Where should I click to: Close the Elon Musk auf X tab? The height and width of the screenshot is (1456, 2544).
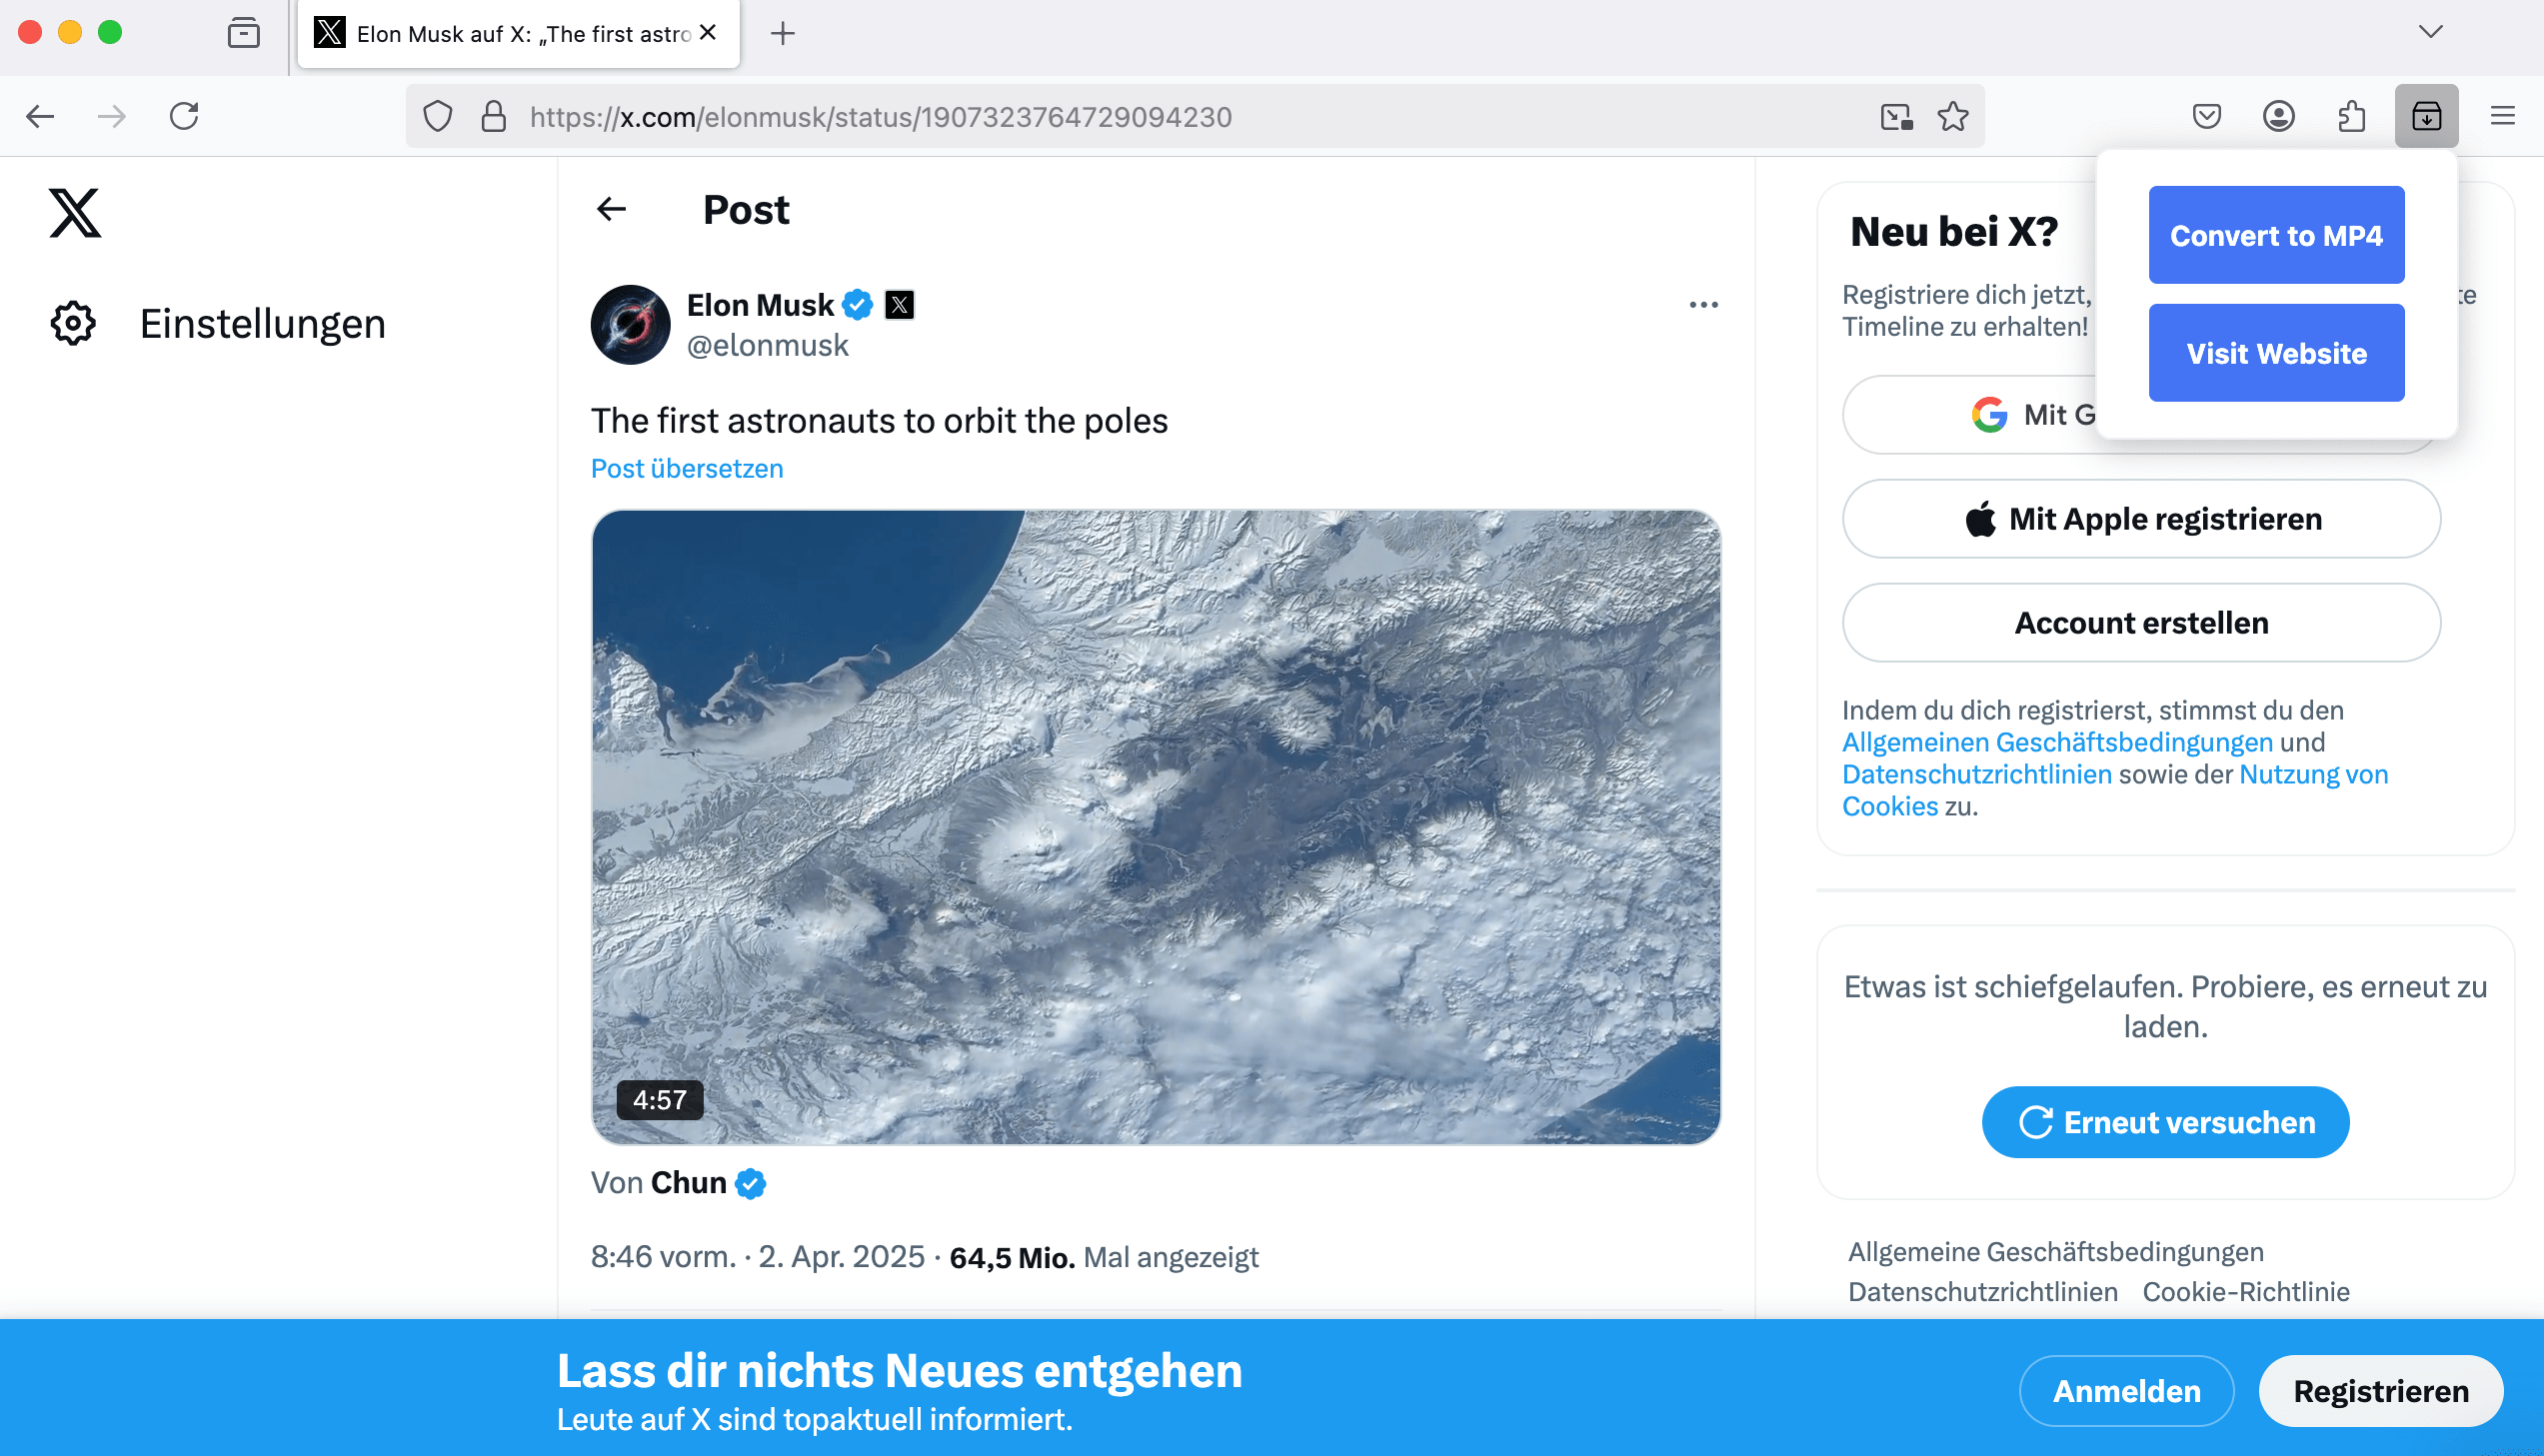(708, 33)
